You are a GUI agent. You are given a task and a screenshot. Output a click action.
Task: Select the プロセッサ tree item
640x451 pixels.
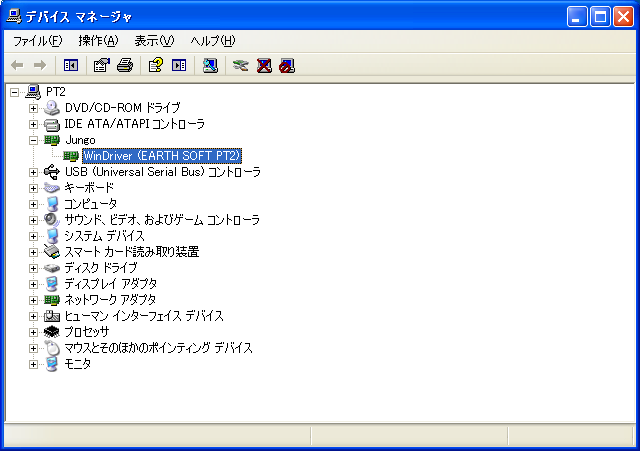[x=87, y=332]
